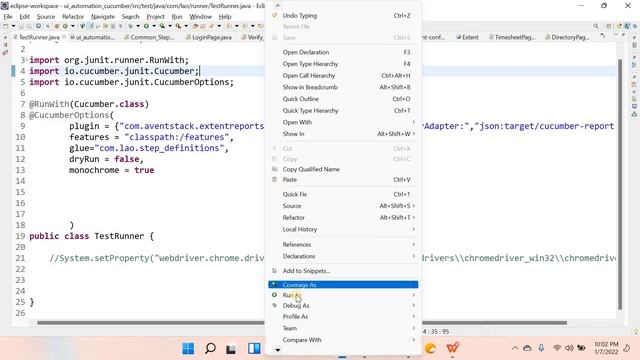Image resolution: width=640 pixels, height=360 pixels.
Task: Click the Undo Typing arrow icon
Action: click(275, 15)
